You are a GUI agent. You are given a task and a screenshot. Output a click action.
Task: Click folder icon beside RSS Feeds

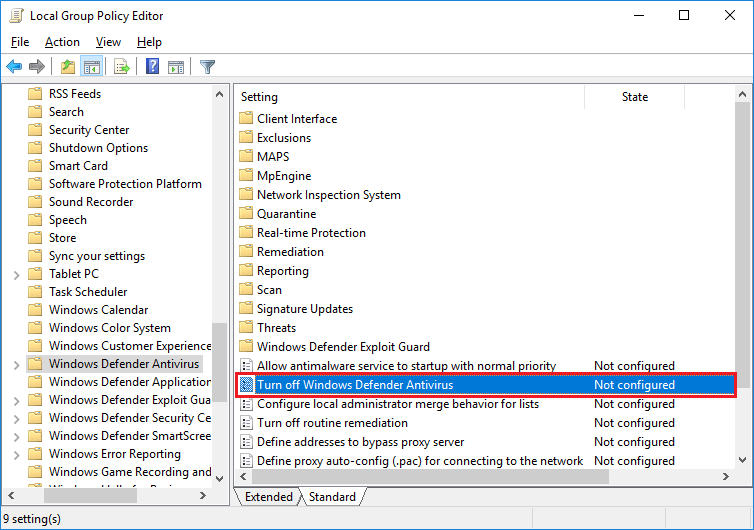(35, 93)
